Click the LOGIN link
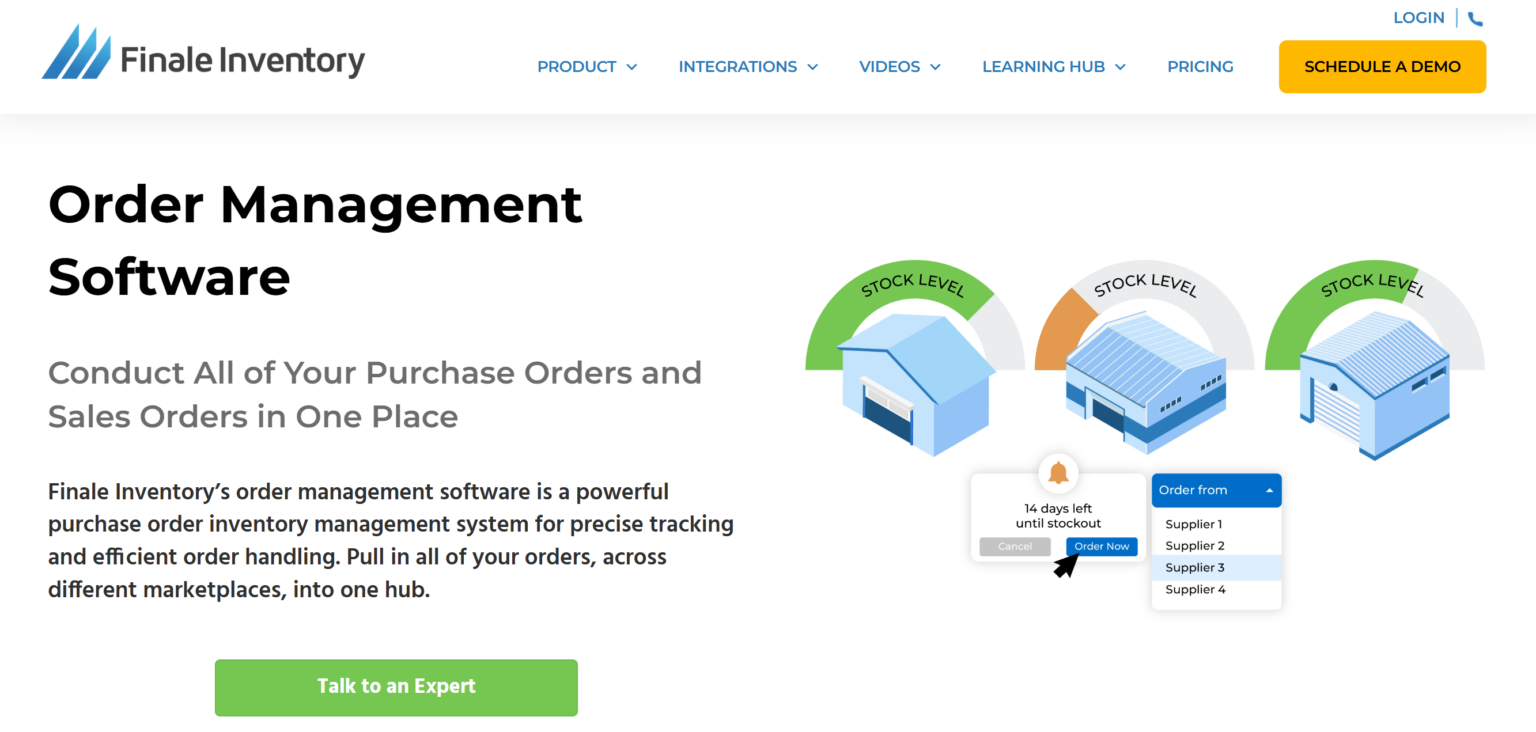The height and width of the screenshot is (732, 1536). [x=1419, y=17]
